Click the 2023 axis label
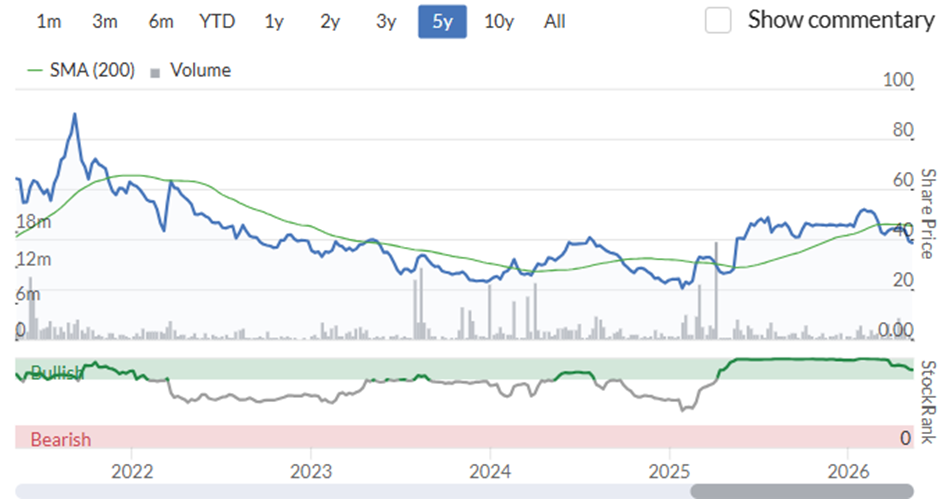This screenshot has width=940, height=499. [x=311, y=471]
